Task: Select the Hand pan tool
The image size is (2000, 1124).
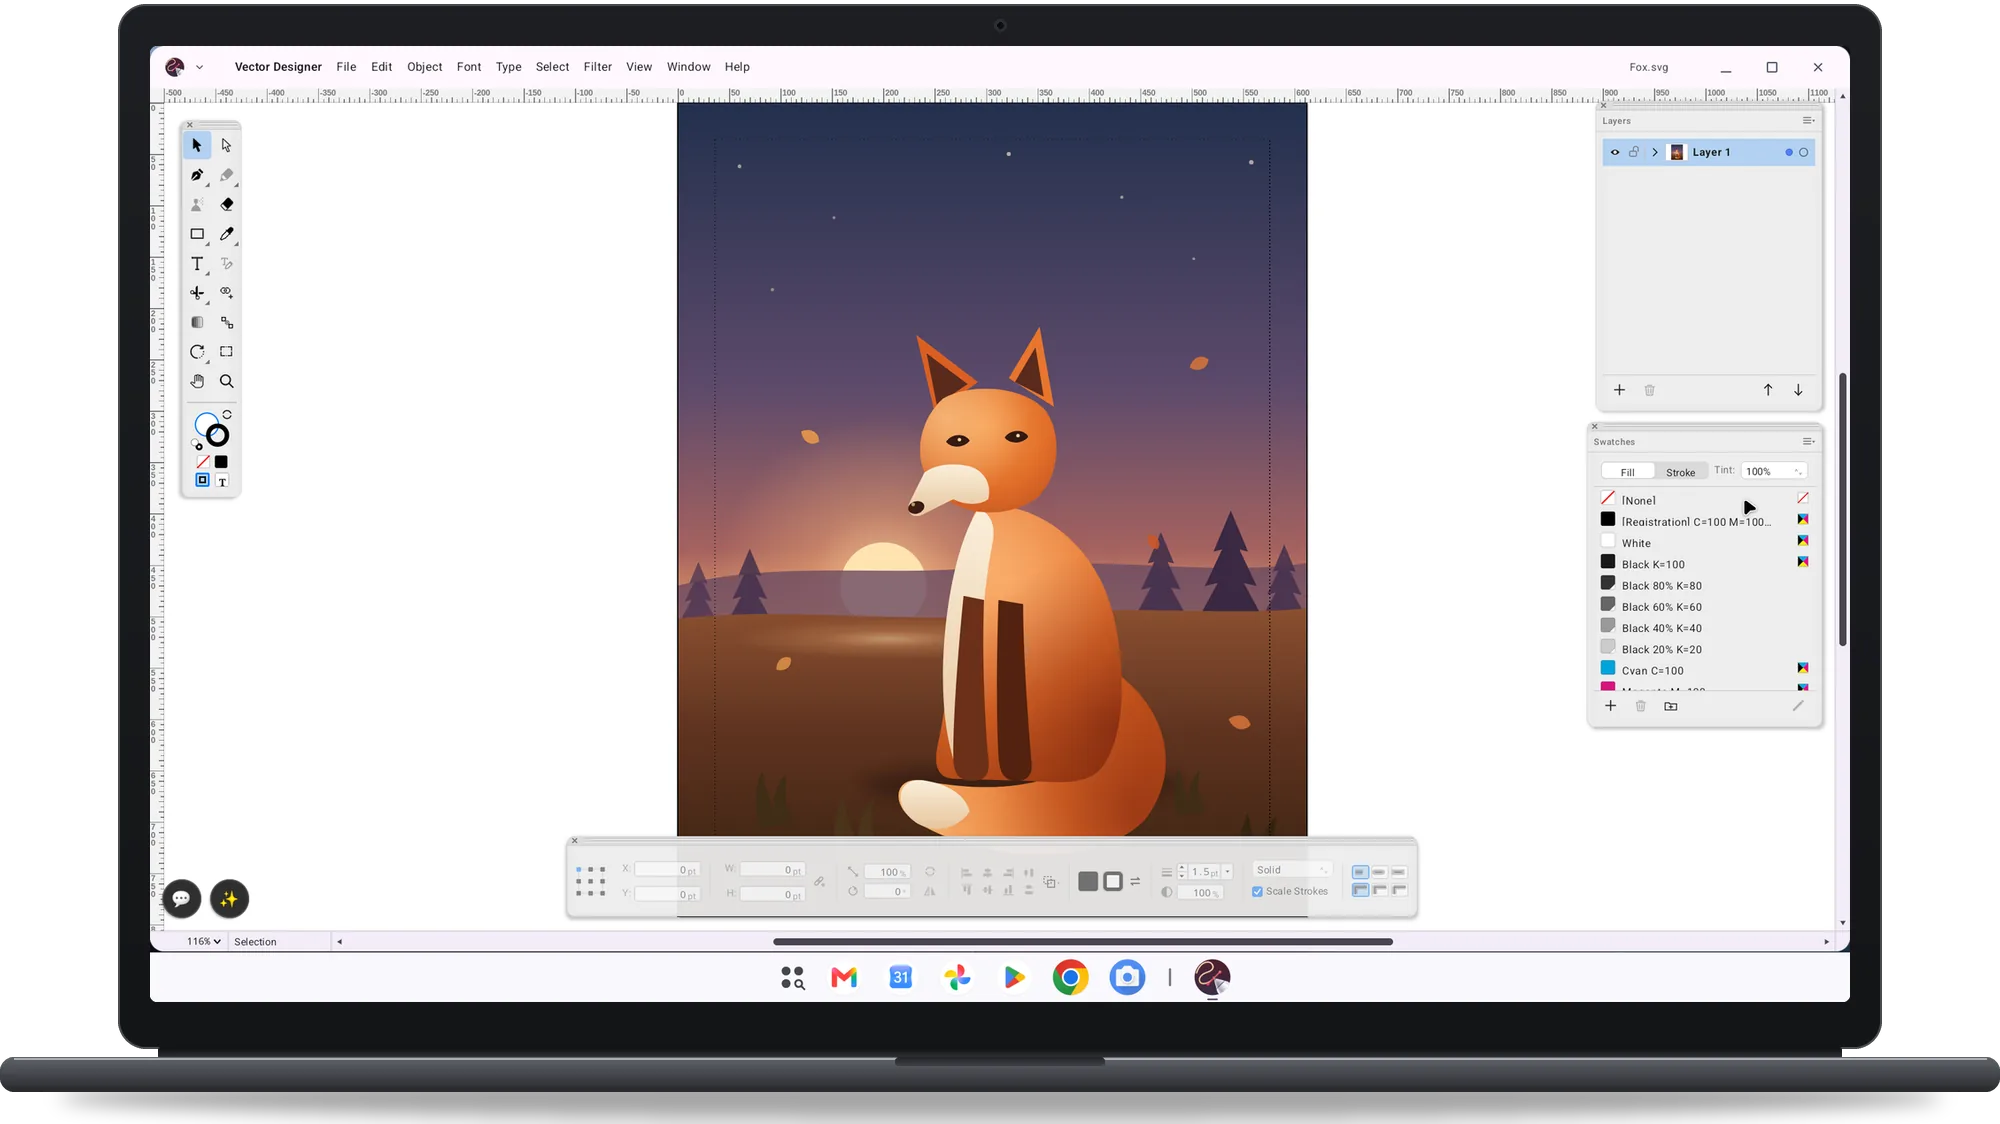Action: 197,382
